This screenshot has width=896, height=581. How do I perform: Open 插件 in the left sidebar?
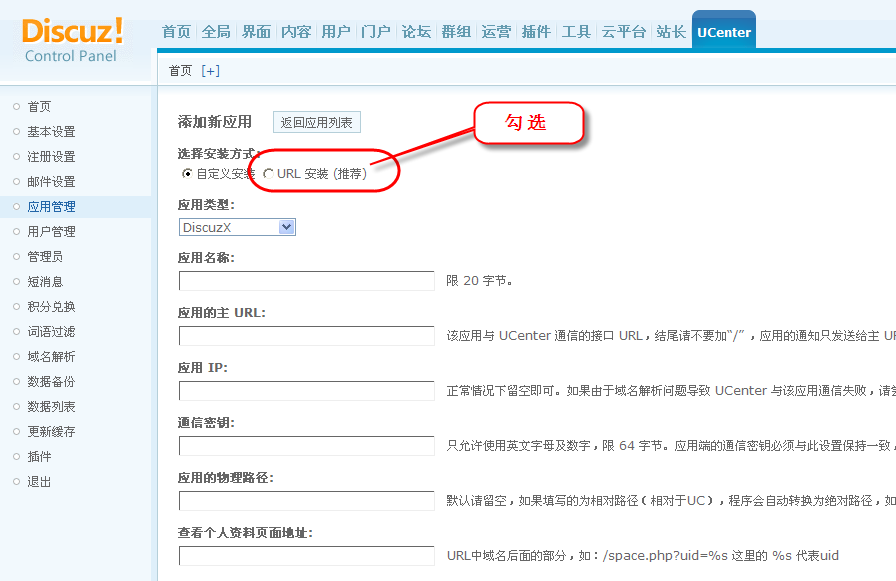pyautogui.click(x=39, y=457)
